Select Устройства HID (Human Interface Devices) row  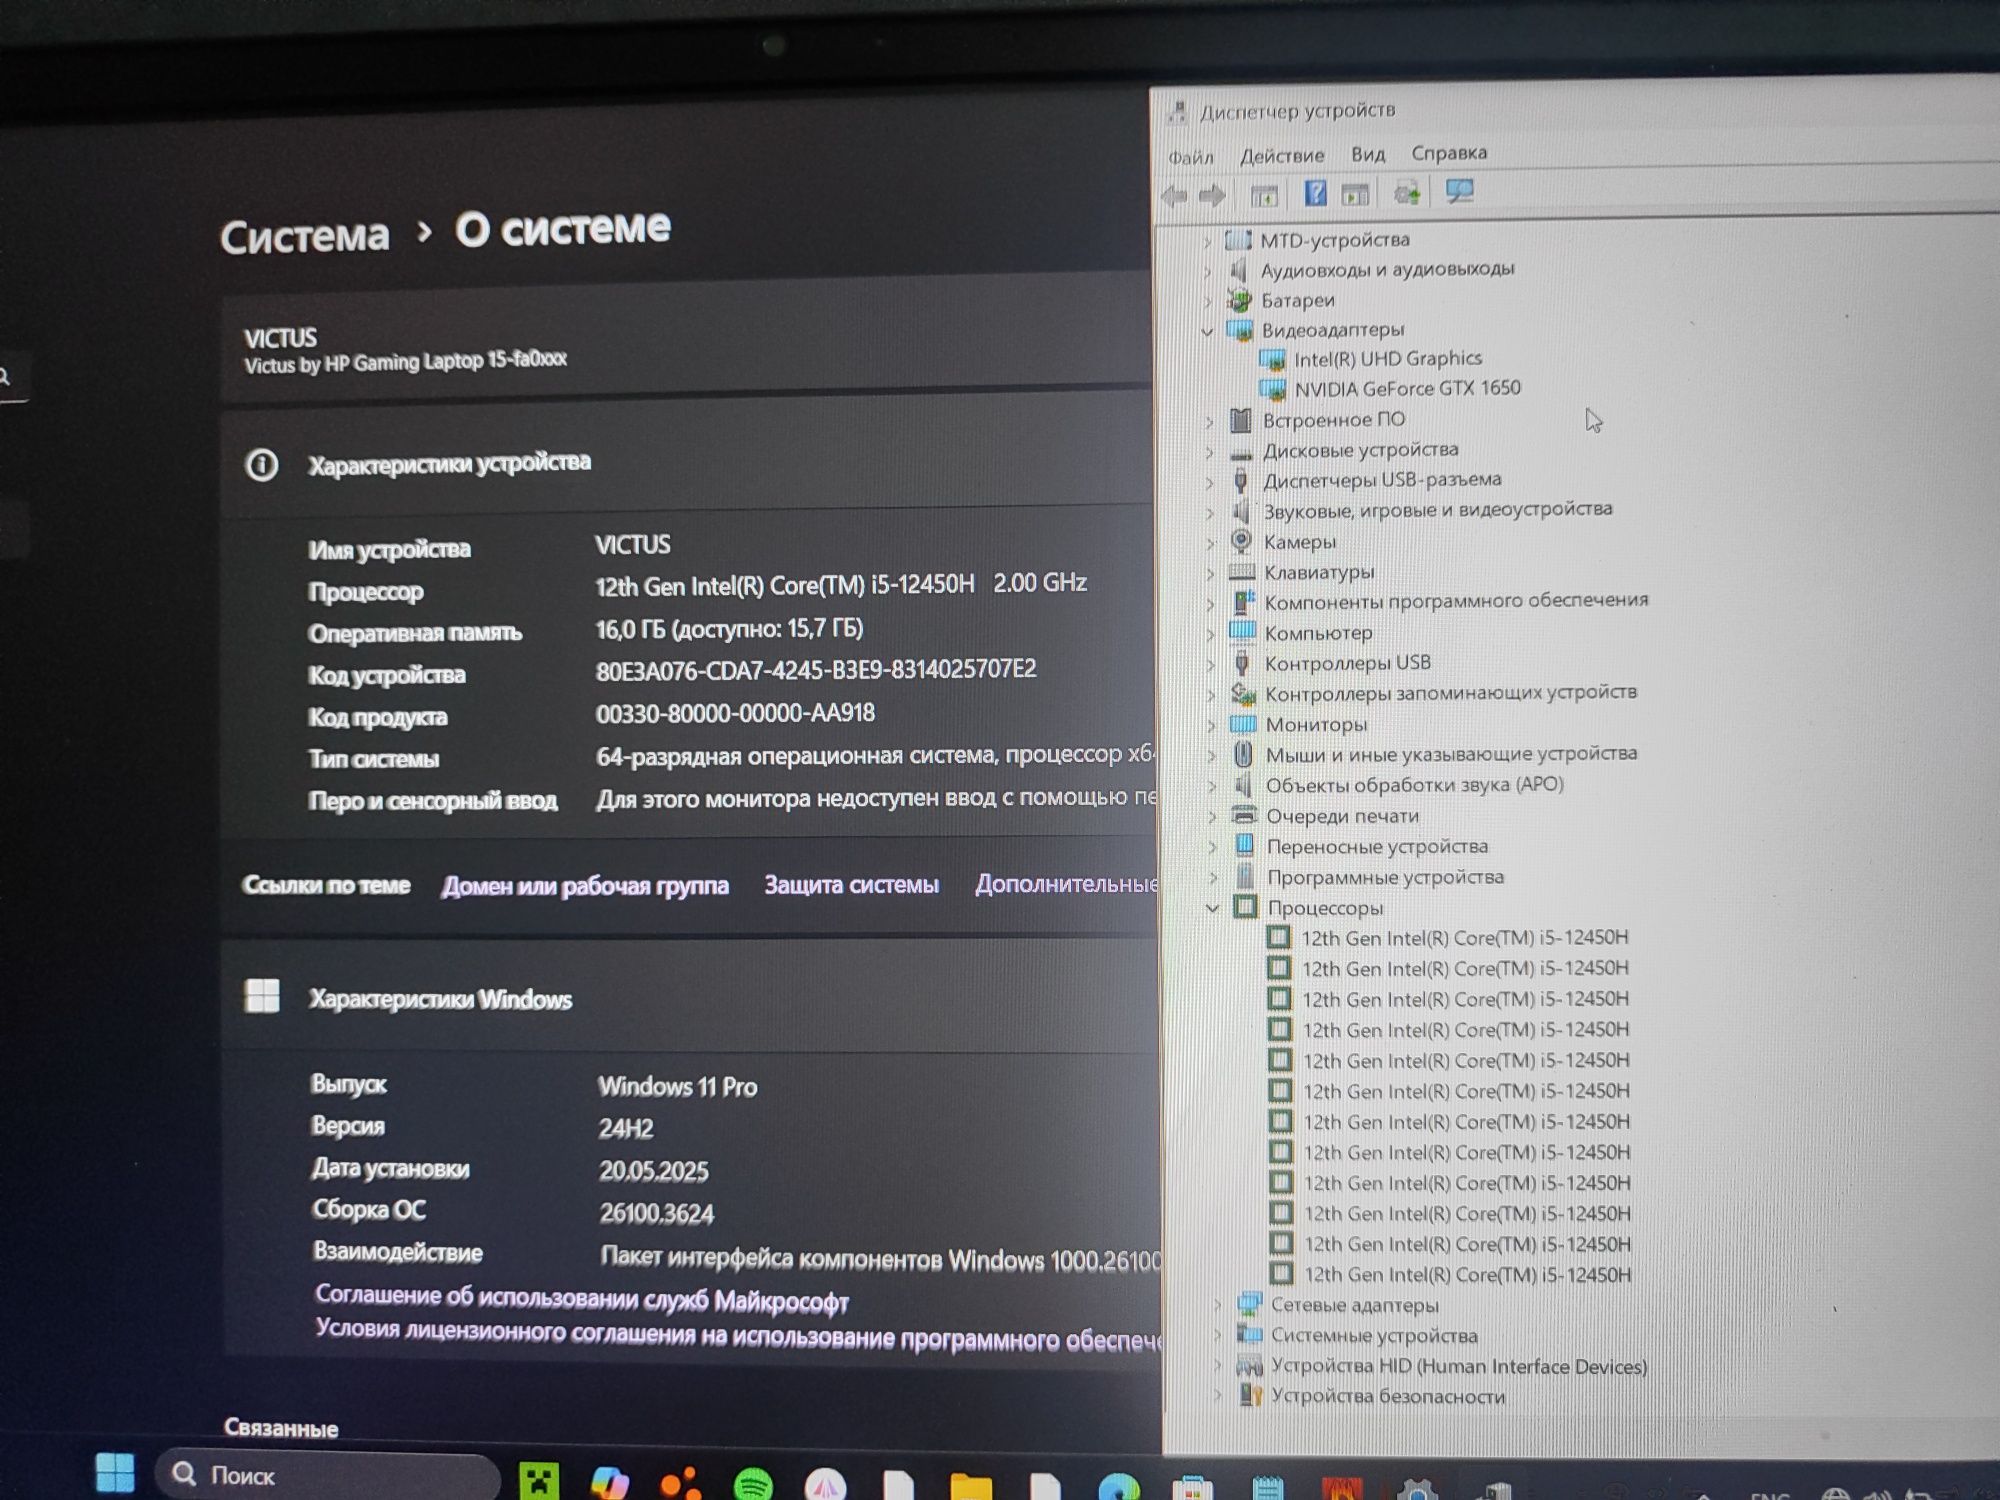pyautogui.click(x=1459, y=1367)
